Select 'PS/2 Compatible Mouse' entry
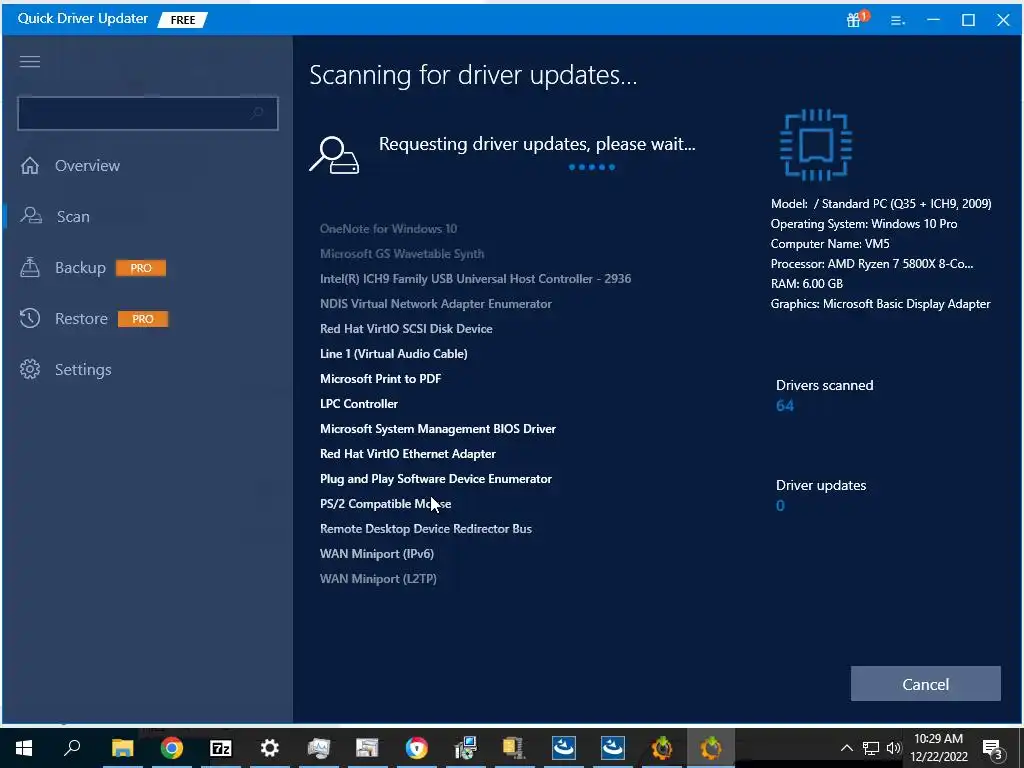 385,504
